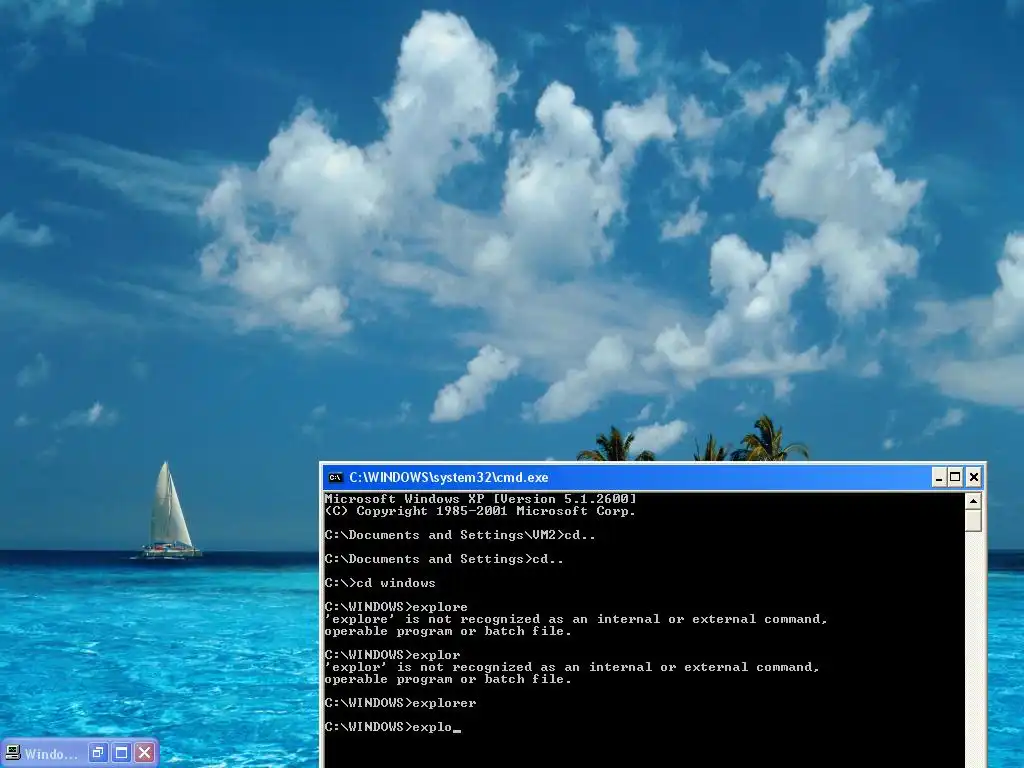Click the "'explor' is not recognized" error line
Screen dimensions: 1024x768
pyautogui.click(x=572, y=667)
